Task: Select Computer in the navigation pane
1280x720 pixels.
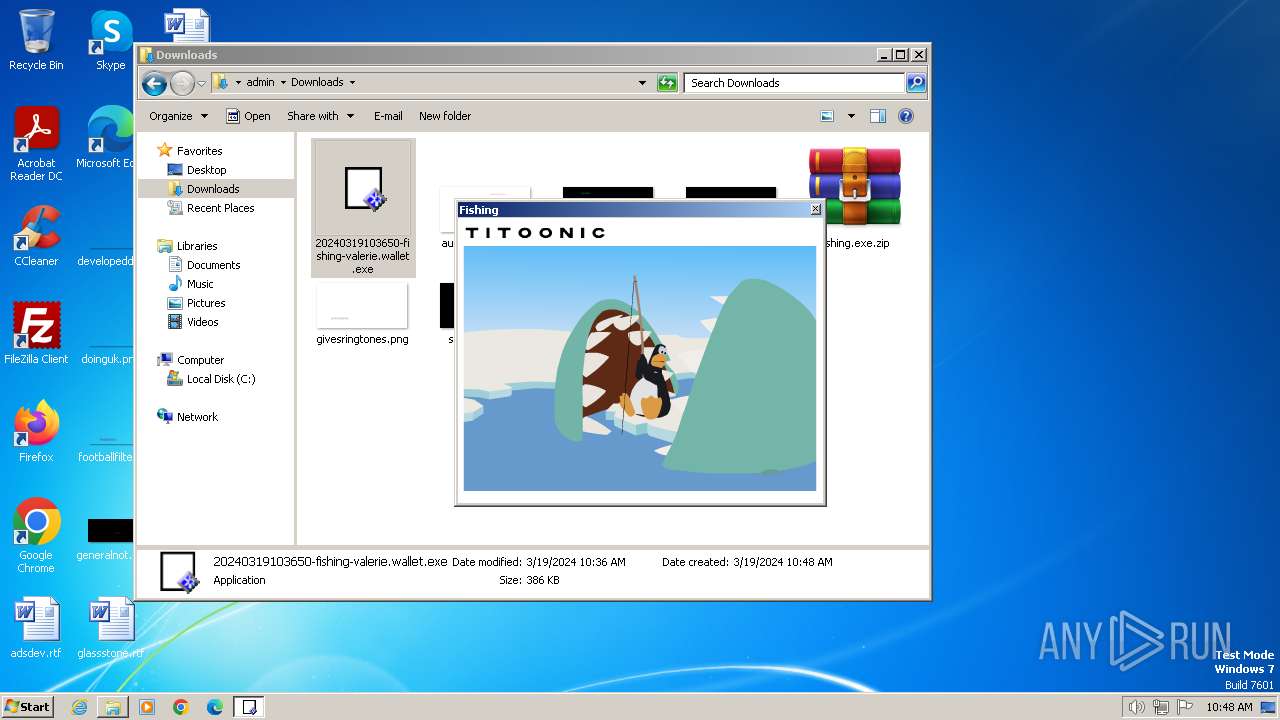Action: point(200,360)
